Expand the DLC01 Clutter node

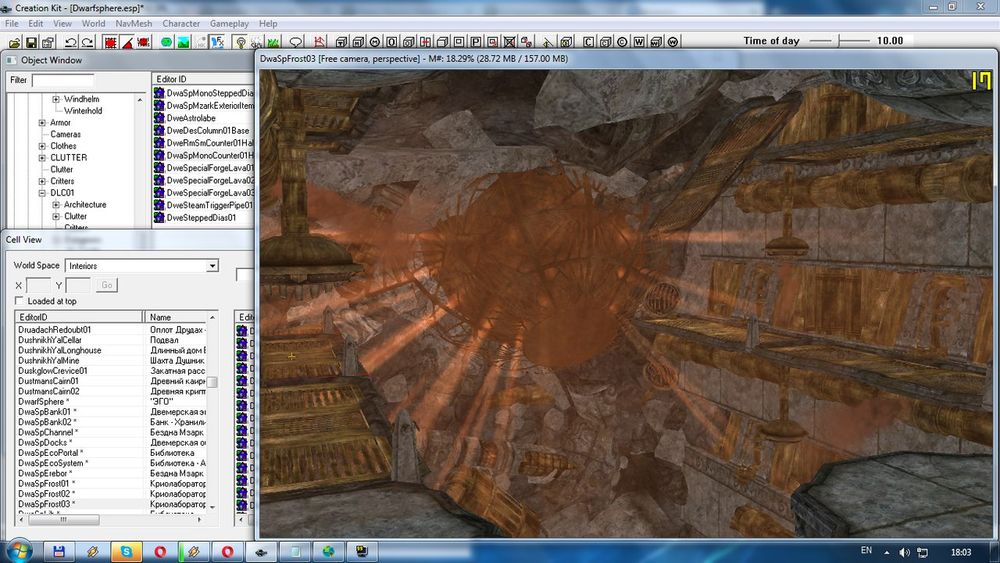click(55, 216)
